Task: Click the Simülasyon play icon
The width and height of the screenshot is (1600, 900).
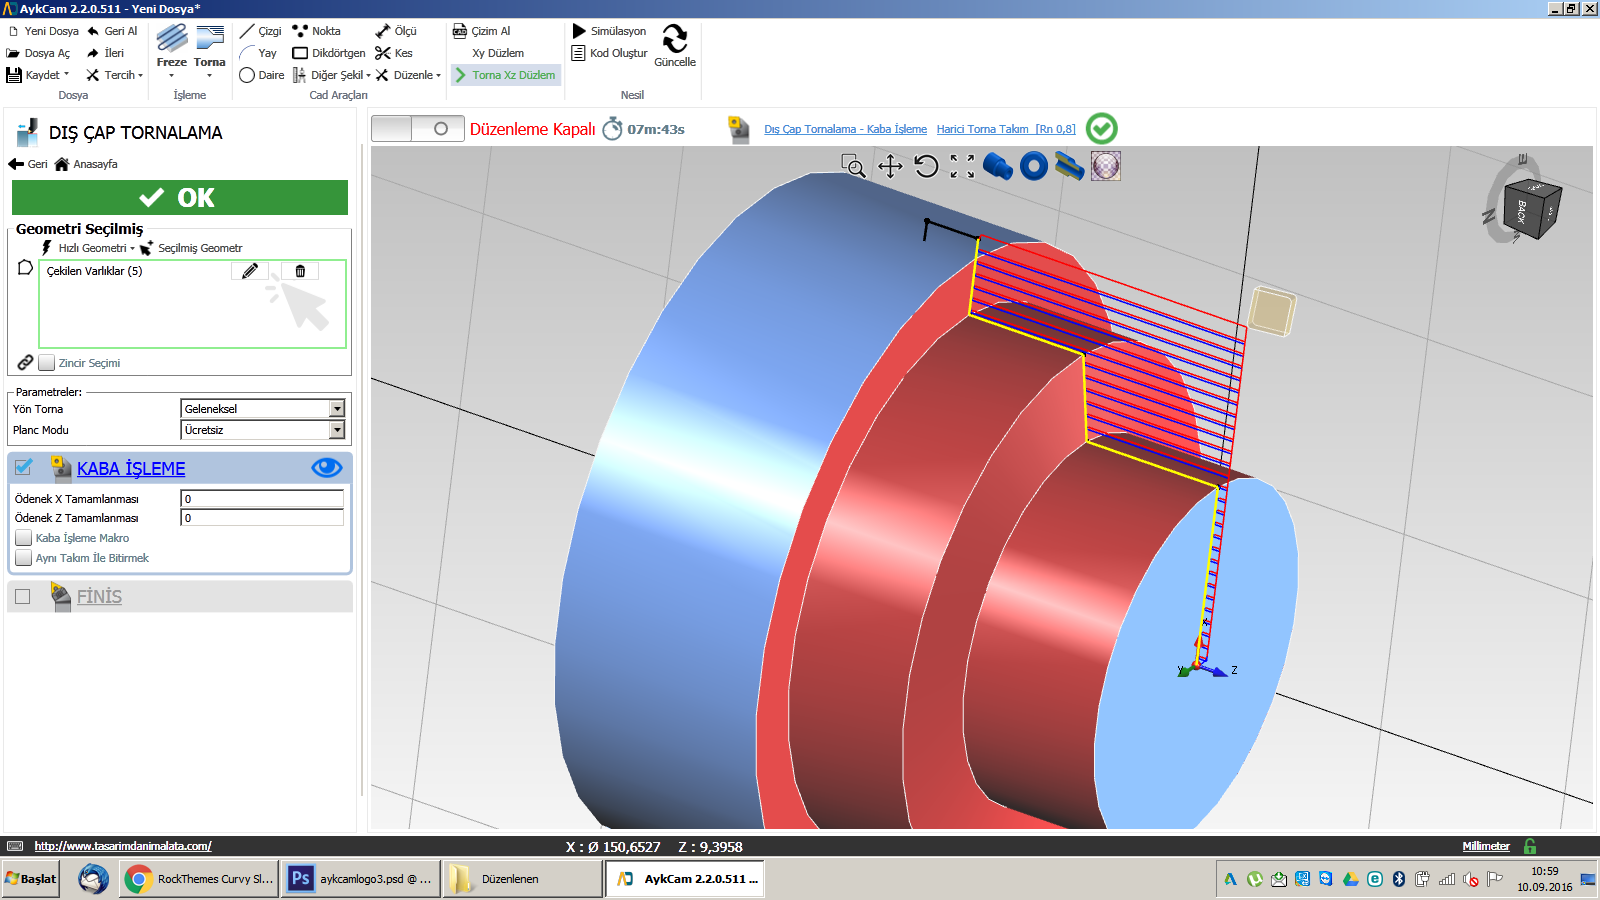Action: pos(579,31)
